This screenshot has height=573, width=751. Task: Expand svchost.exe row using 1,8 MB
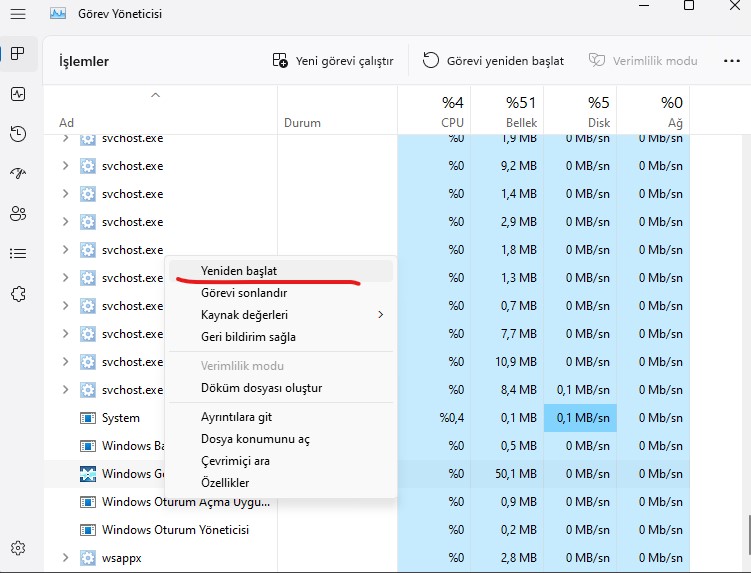click(66, 250)
